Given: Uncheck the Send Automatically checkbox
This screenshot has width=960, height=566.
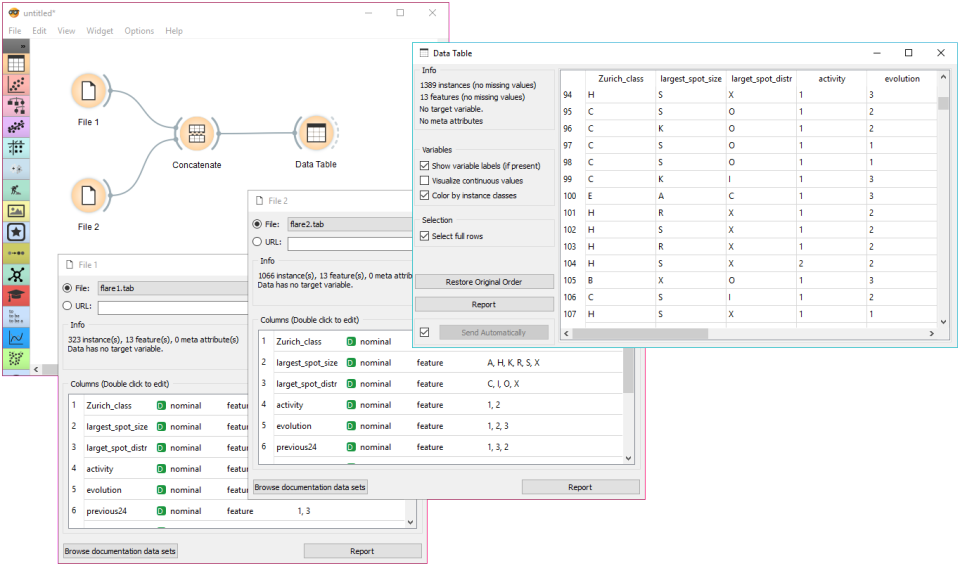Looking at the screenshot, I should 424,332.
